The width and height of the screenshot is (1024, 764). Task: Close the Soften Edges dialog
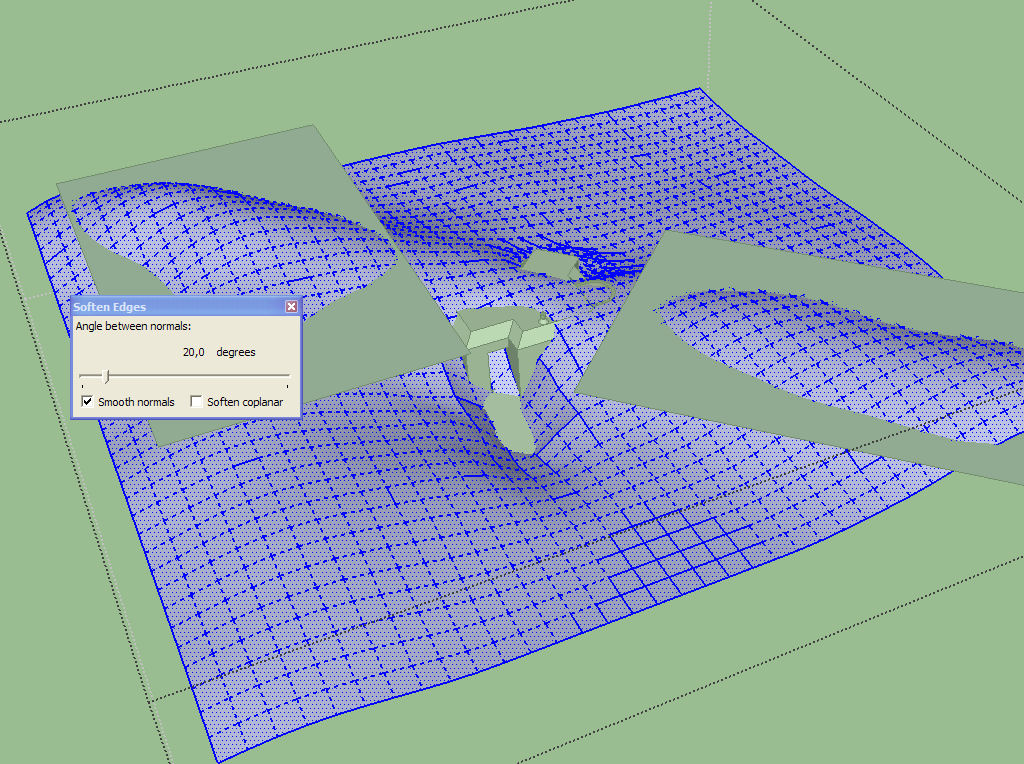291,307
